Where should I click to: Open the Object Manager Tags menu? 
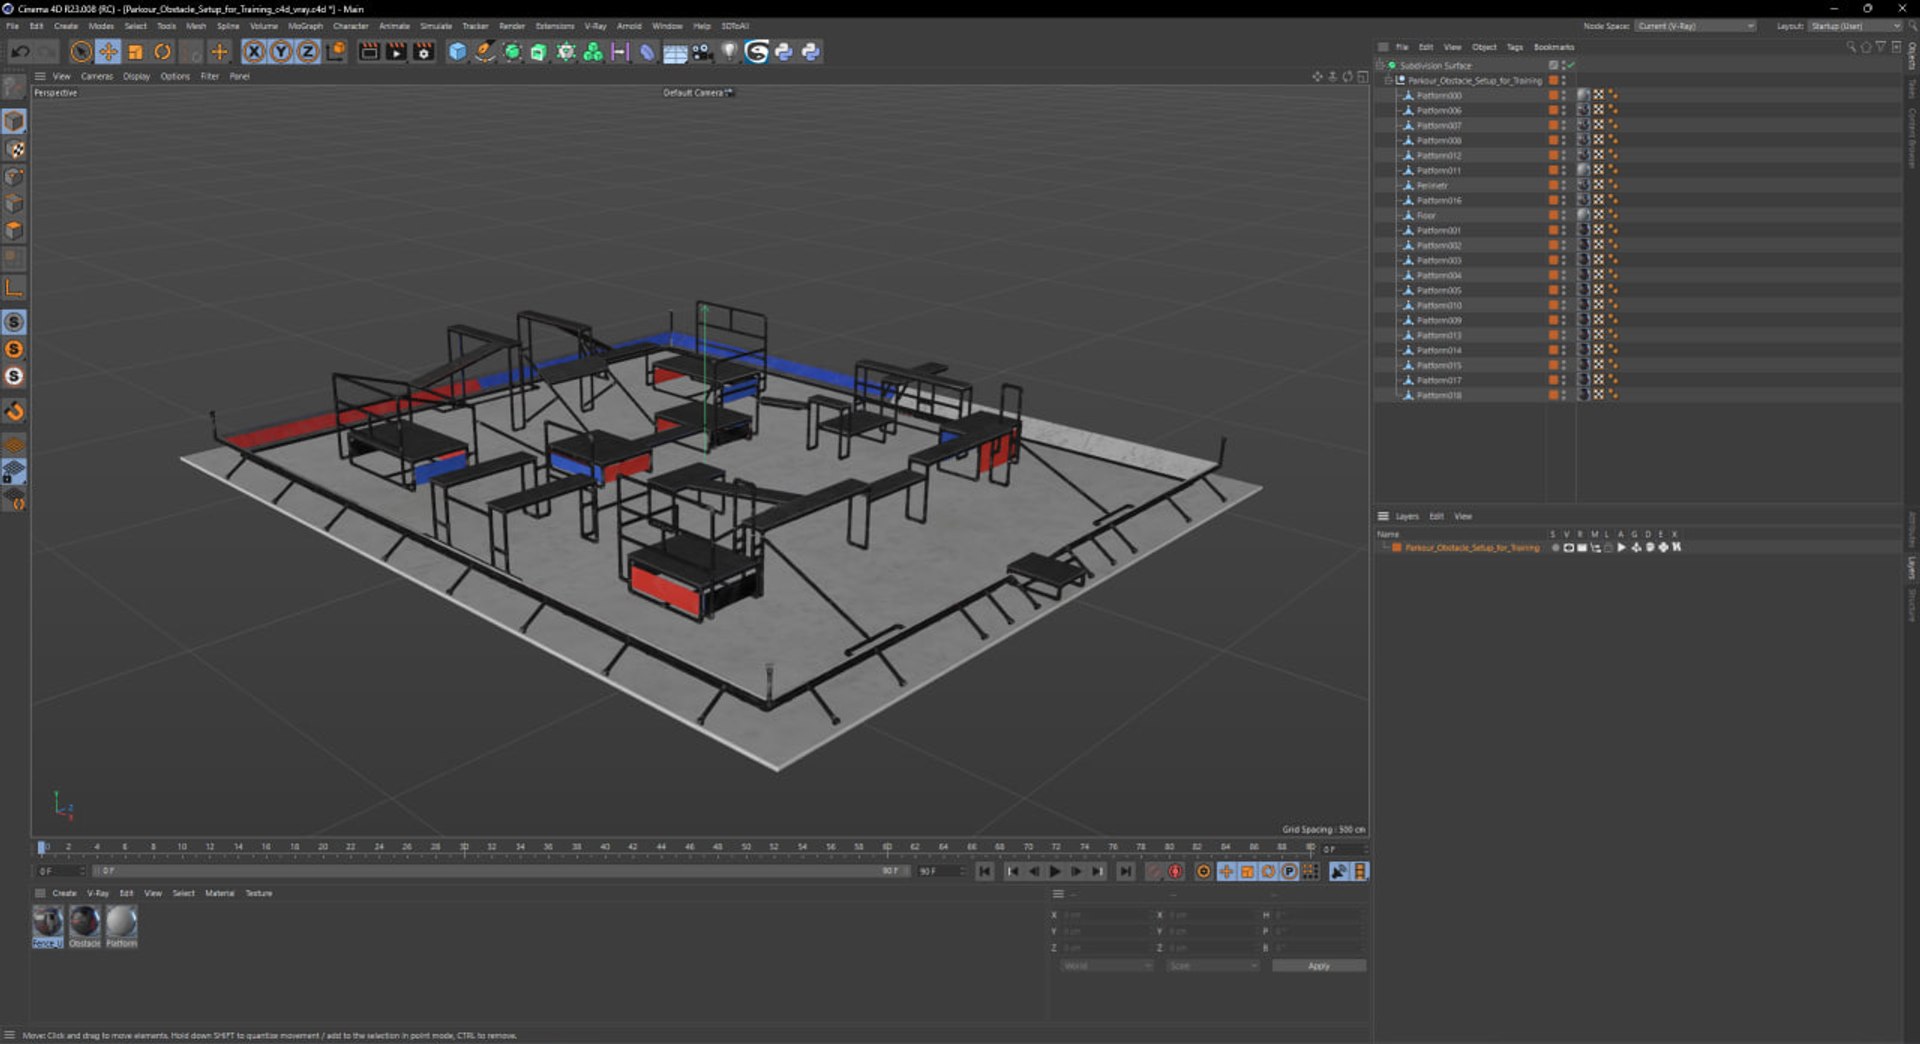1514,47
